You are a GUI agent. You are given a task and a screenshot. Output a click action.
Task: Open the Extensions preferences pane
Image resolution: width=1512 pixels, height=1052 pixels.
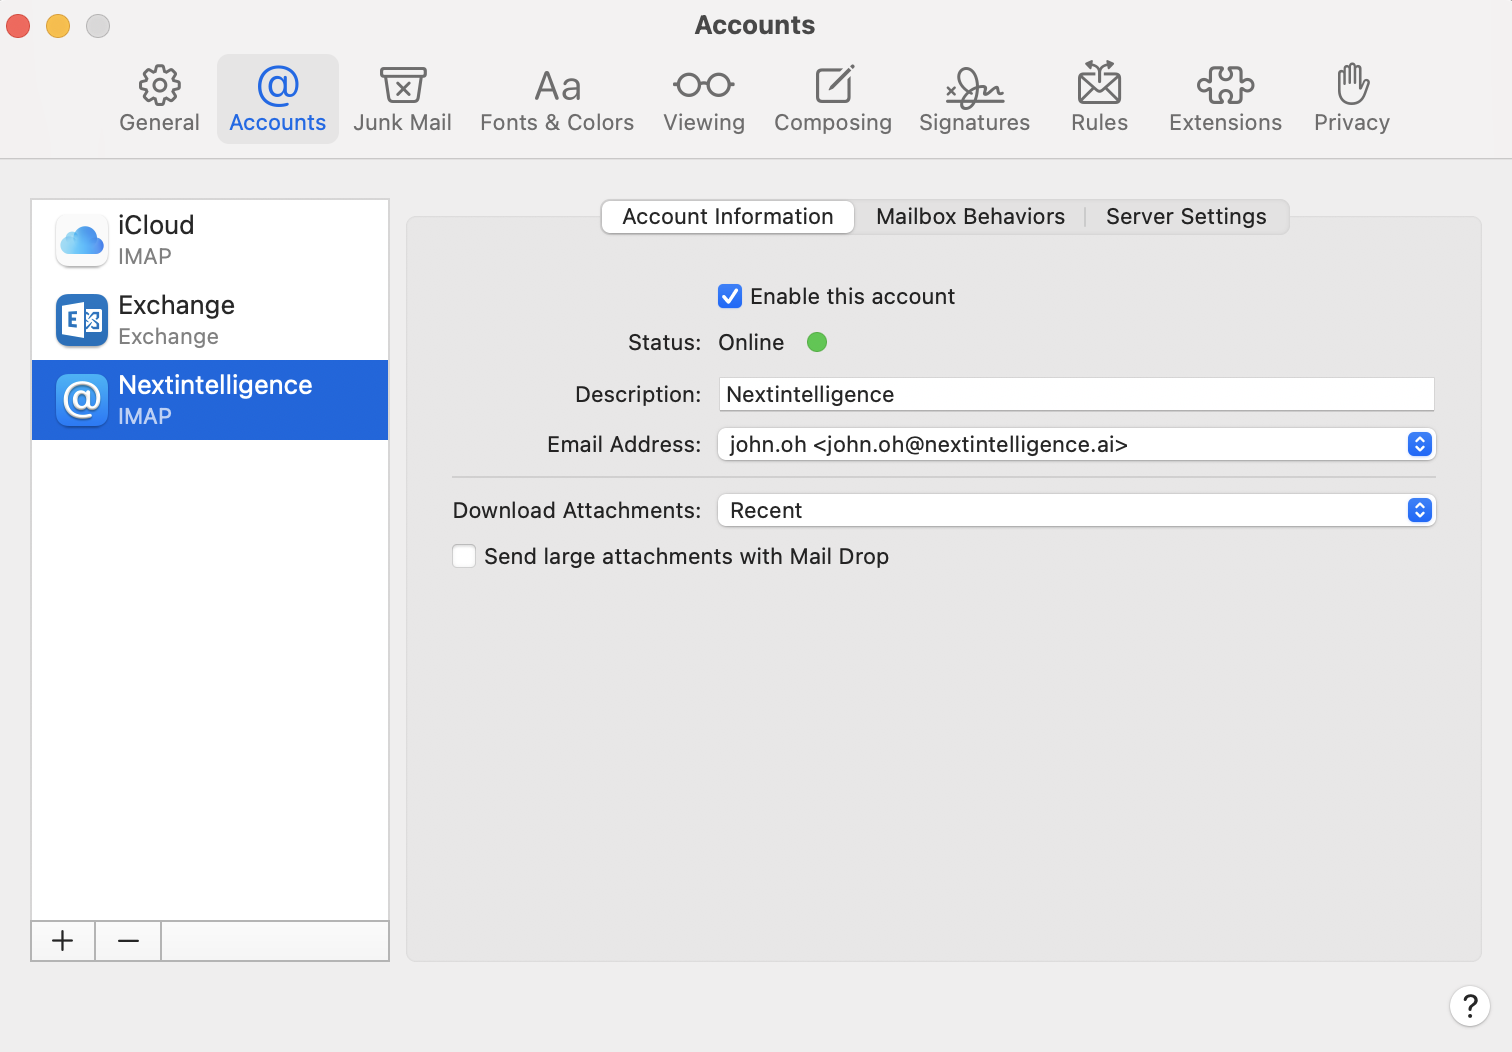click(x=1225, y=99)
